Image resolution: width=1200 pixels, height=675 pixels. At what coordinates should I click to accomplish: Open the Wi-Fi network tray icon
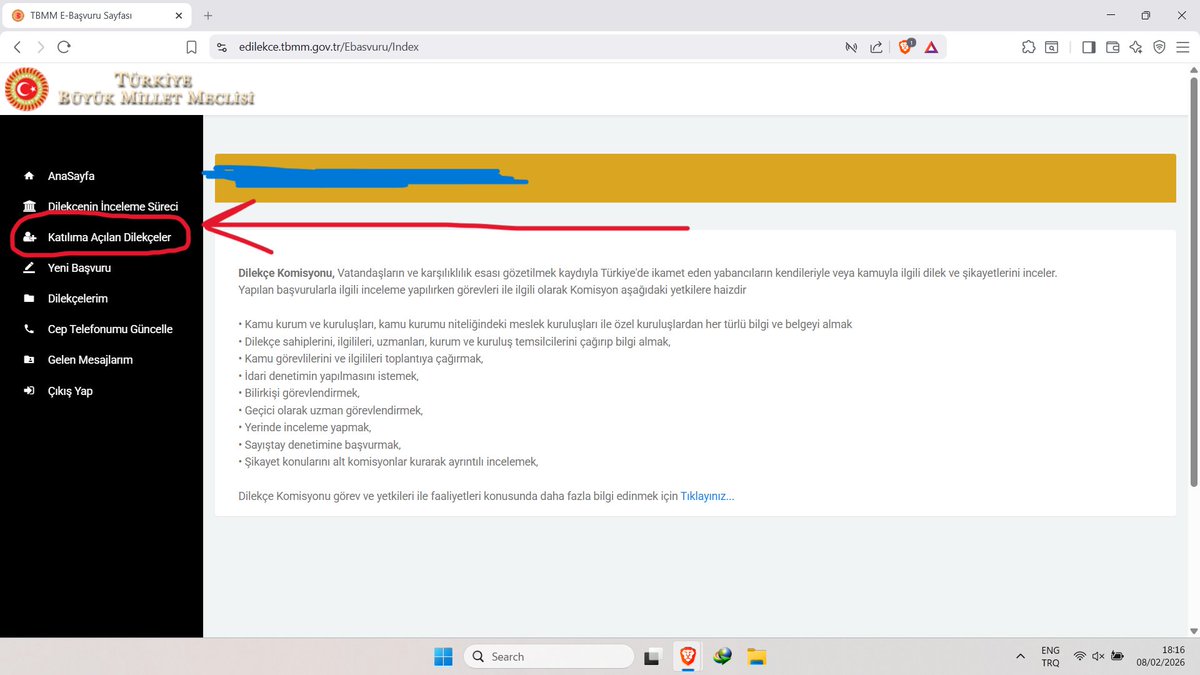coord(1080,656)
